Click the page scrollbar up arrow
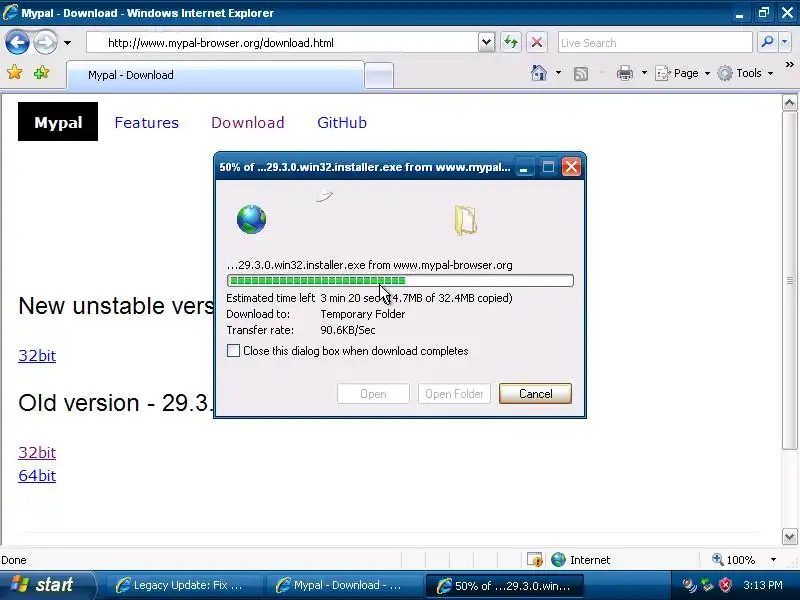Viewport: 800px width, 600px height. [789, 103]
